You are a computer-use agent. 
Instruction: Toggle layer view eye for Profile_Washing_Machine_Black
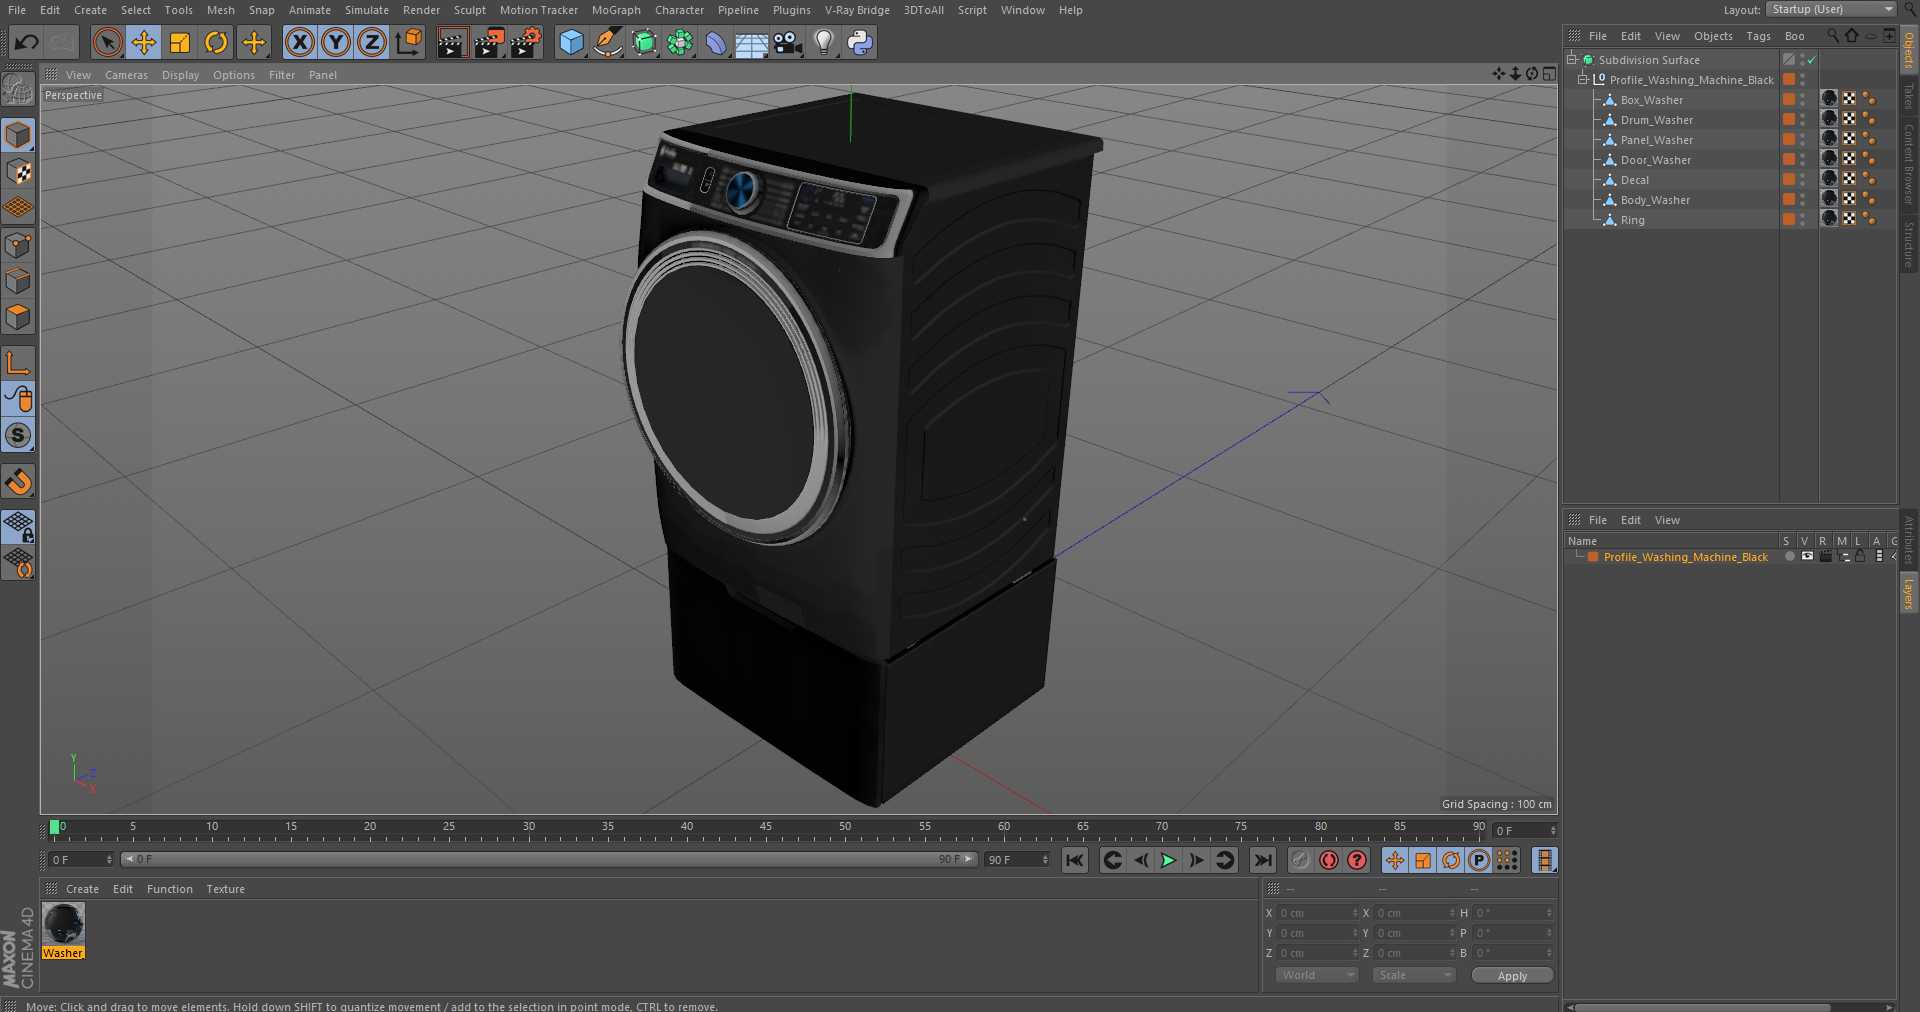[1807, 557]
